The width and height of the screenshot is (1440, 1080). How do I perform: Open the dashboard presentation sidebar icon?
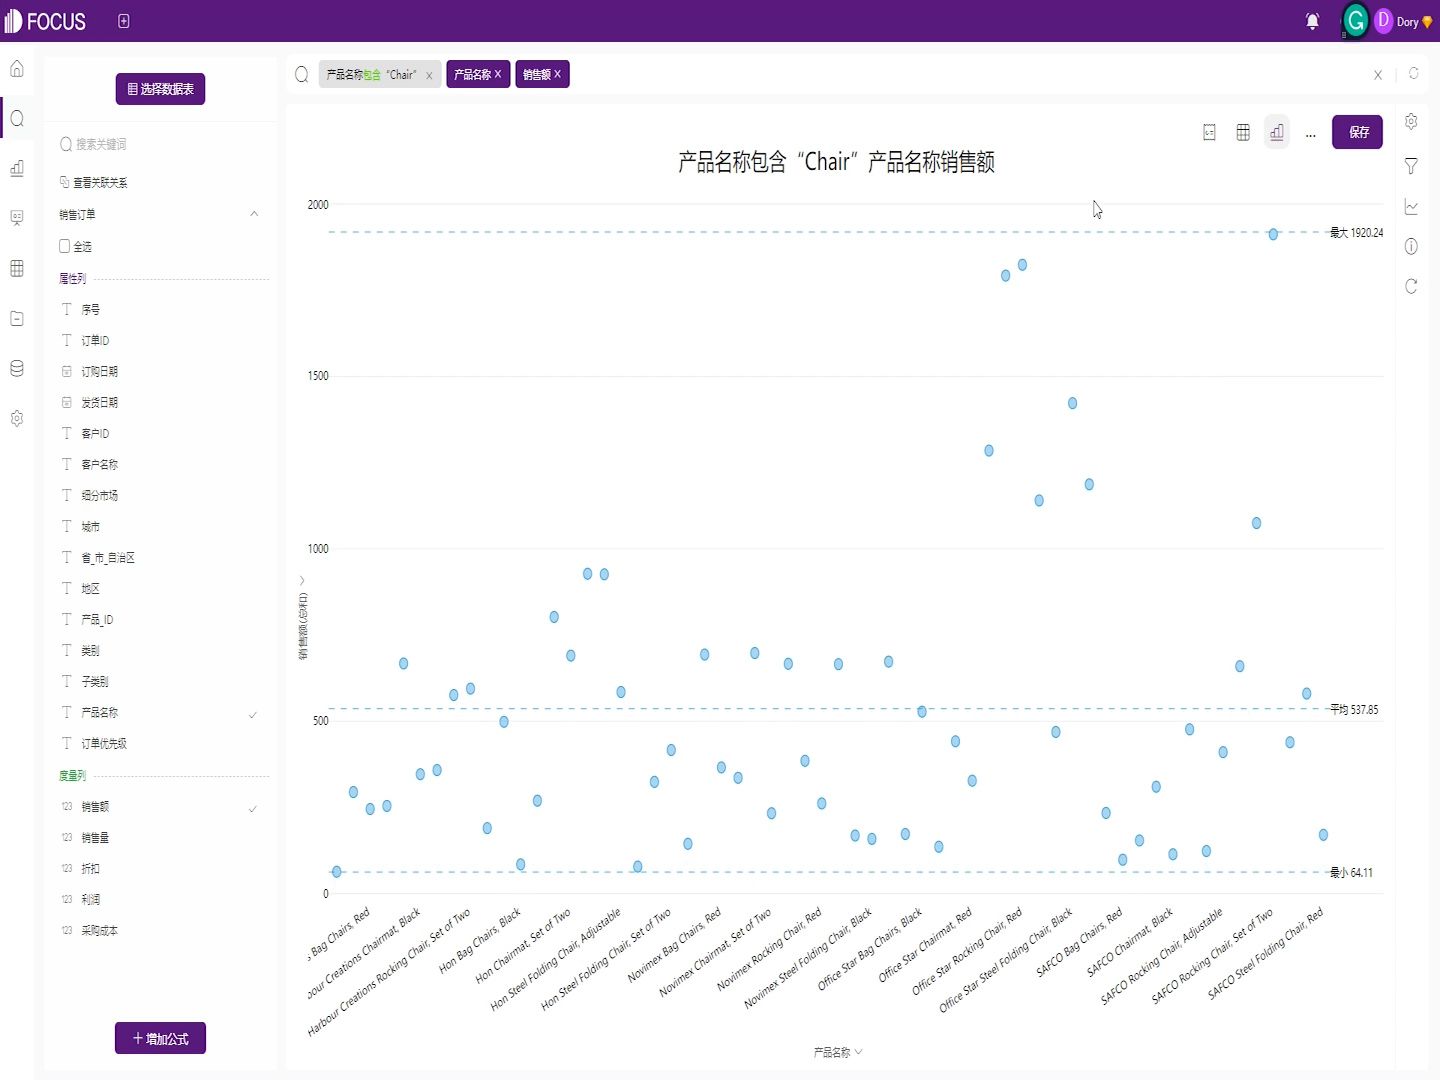coord(17,218)
